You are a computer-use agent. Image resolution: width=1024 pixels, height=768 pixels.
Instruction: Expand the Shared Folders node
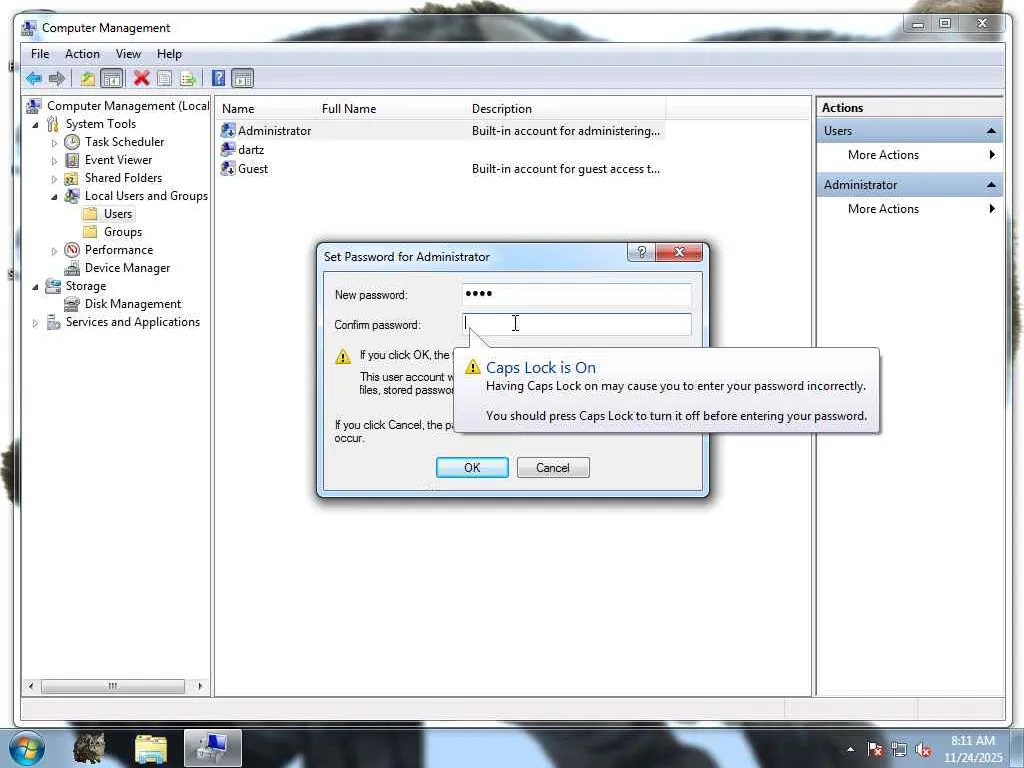(54, 178)
